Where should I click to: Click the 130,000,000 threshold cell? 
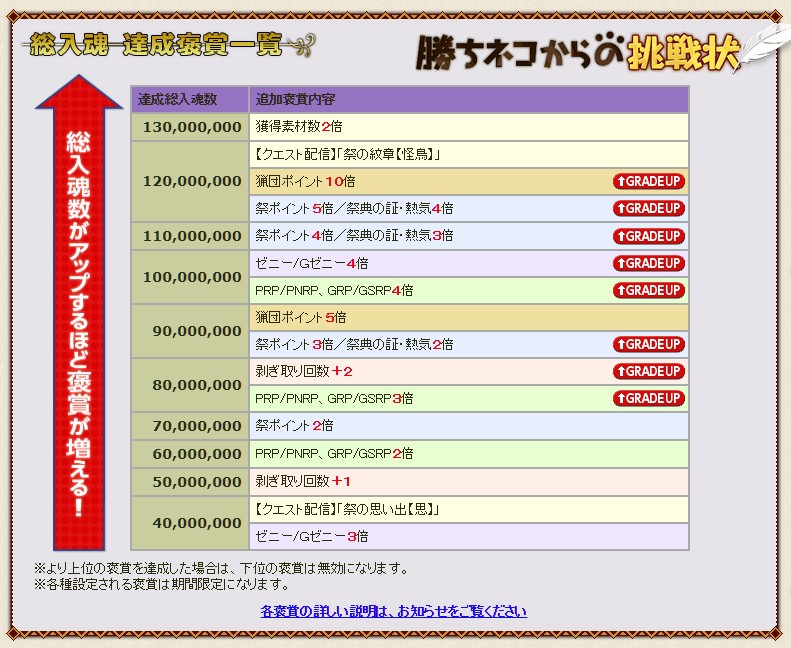190,127
